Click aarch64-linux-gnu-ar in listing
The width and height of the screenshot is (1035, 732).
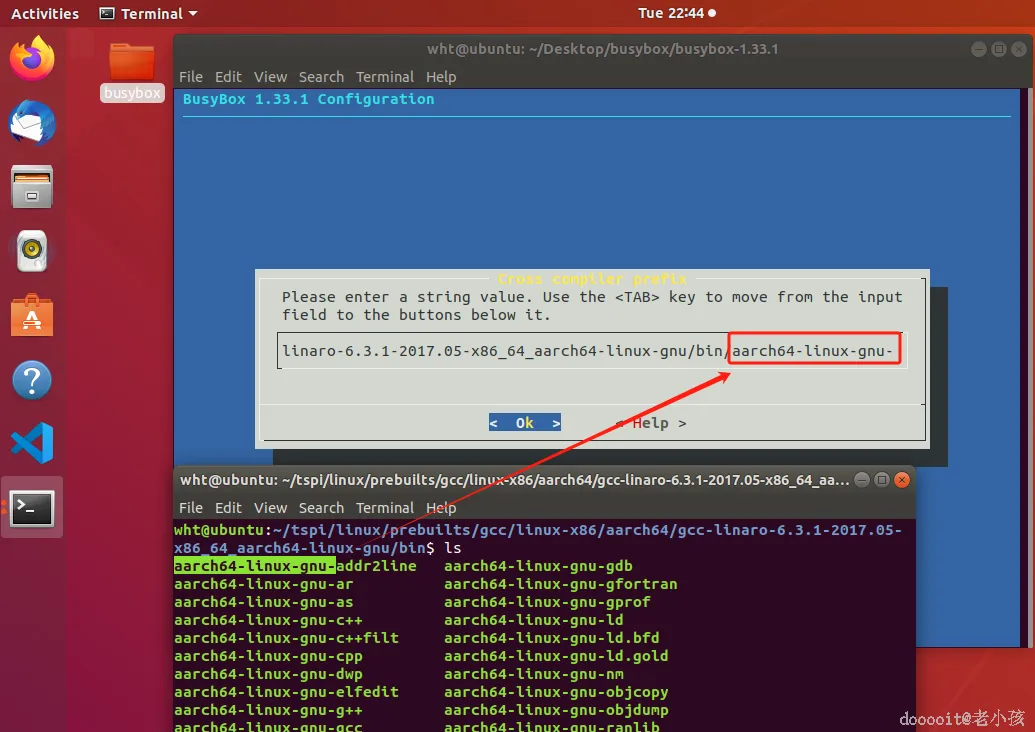263,584
